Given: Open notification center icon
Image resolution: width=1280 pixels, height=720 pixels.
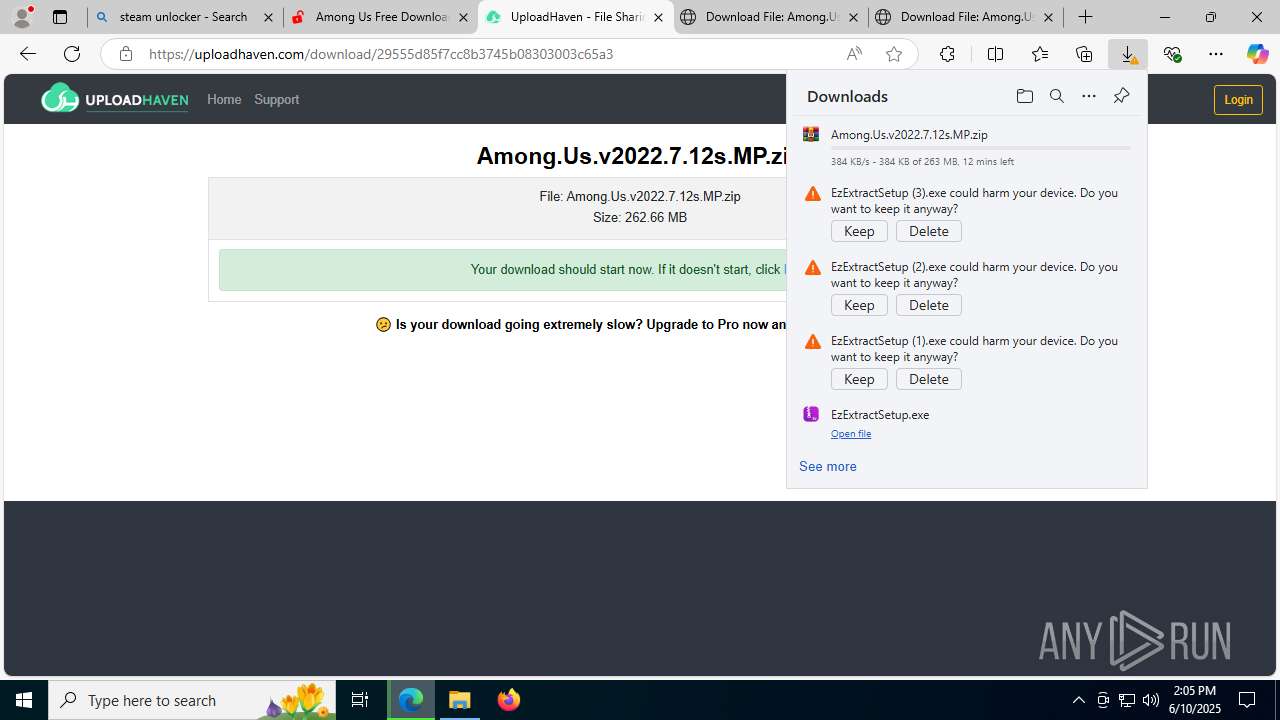Looking at the screenshot, I should tap(1247, 700).
